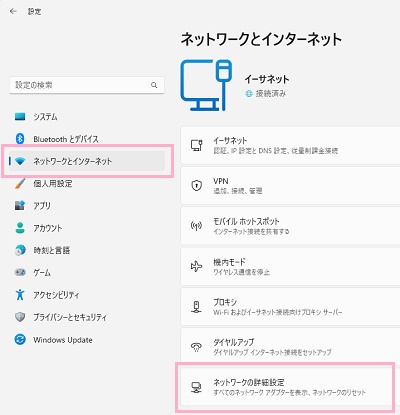Open 機内モード settings card
This screenshot has height=415, width=400.
[x=290, y=266]
